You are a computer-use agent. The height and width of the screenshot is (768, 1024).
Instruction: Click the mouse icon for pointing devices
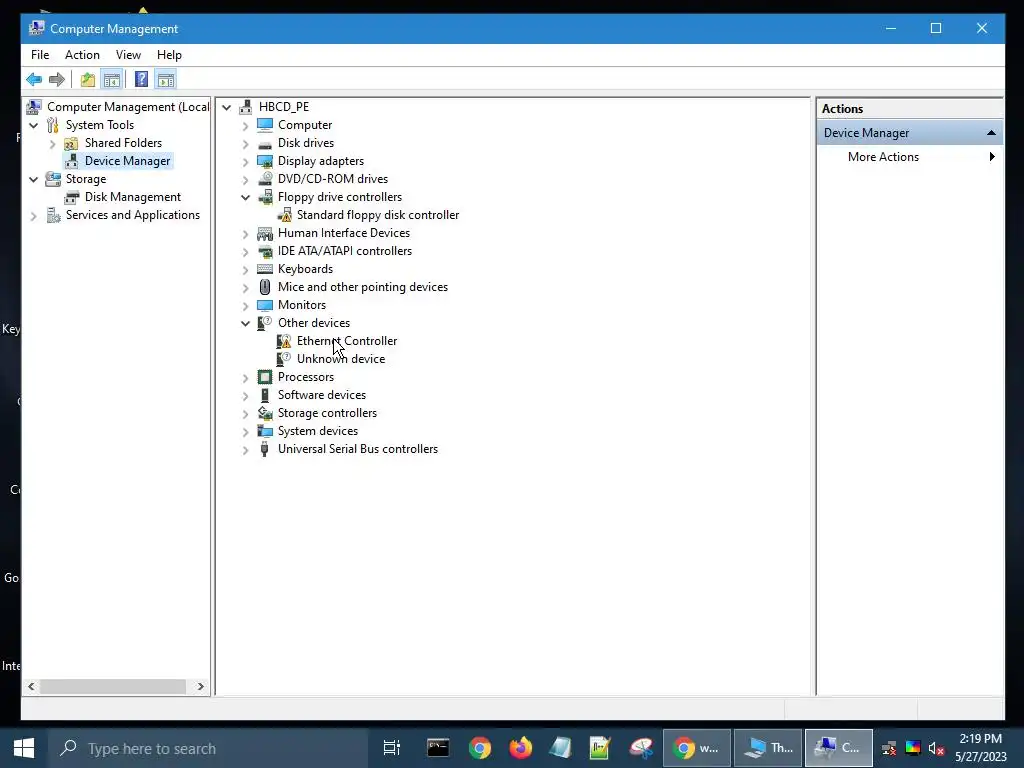click(x=265, y=287)
